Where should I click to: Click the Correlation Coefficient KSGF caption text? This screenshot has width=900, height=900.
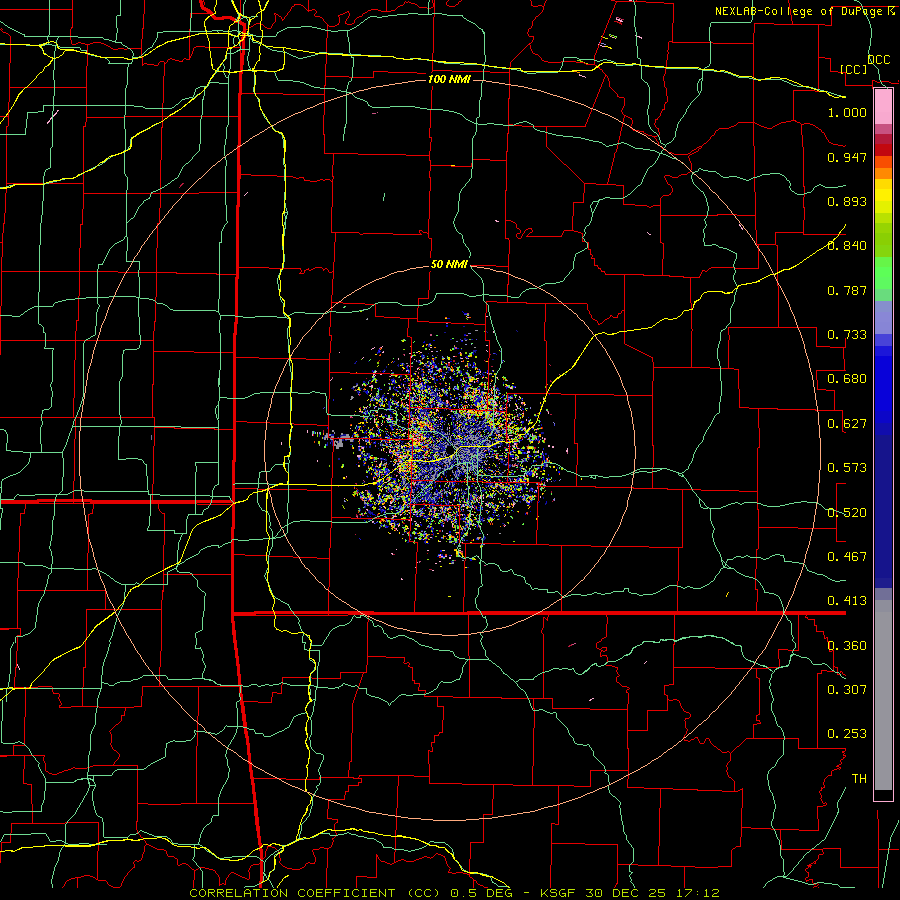point(454,893)
